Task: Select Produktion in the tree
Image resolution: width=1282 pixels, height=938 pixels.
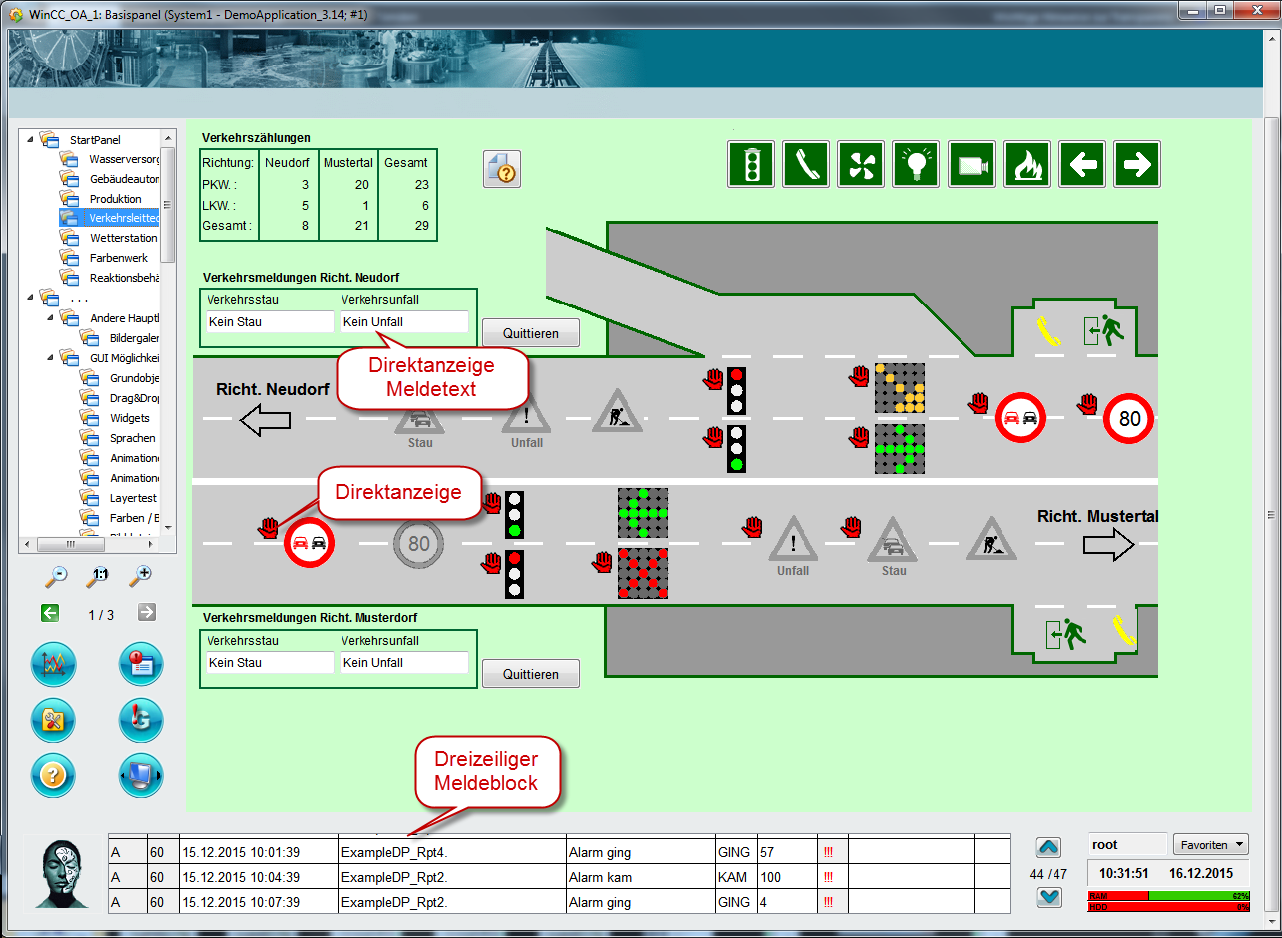Action: (116, 199)
